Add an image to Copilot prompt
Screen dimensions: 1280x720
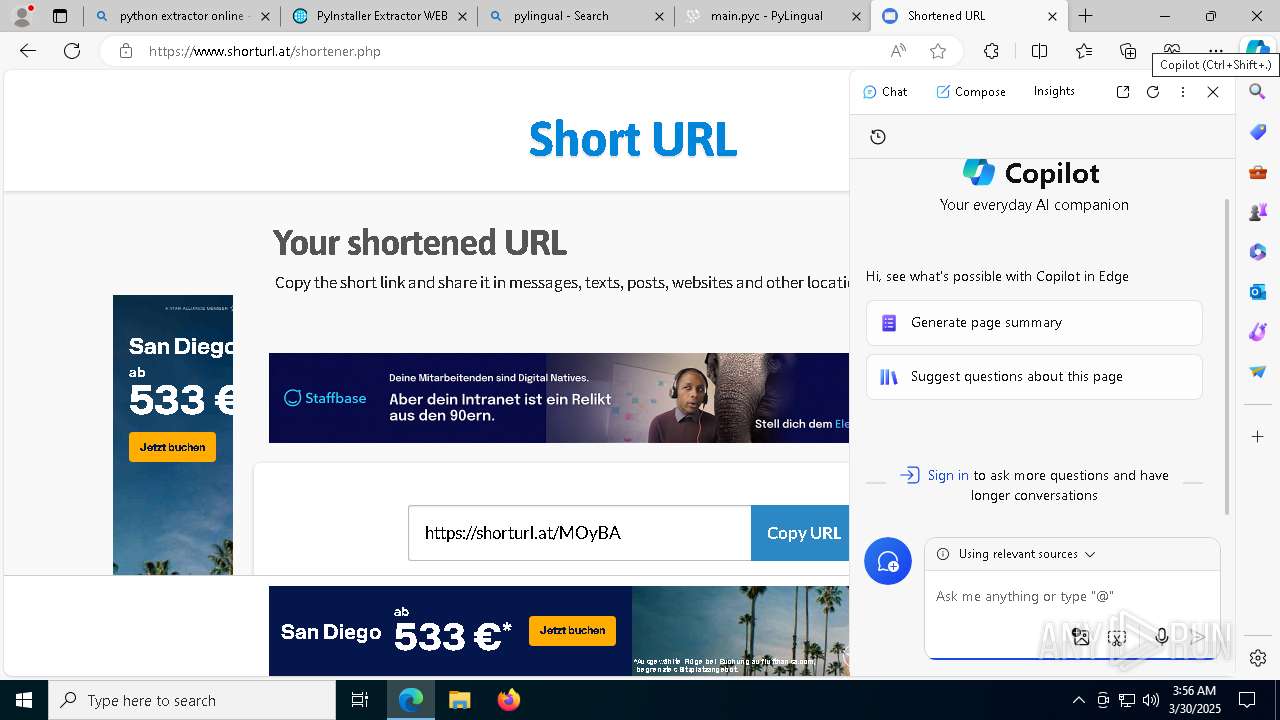1081,637
